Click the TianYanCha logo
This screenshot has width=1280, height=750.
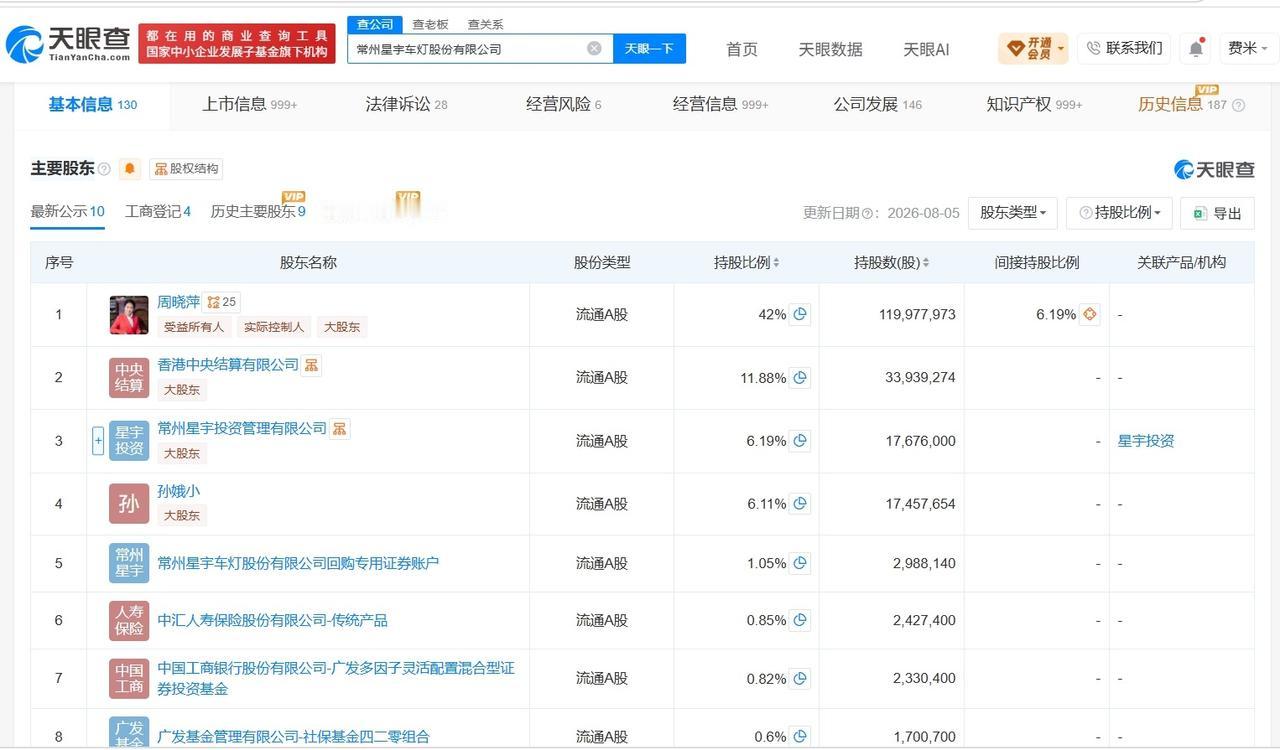(68, 44)
